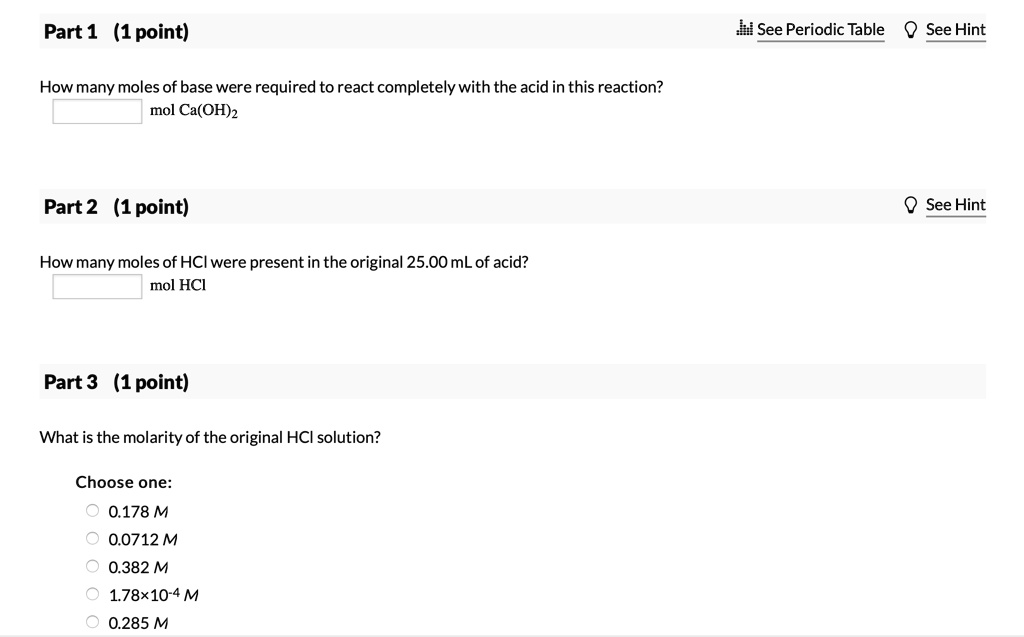Screen dimensions: 1024x637
Task: Open the Part 1 See Hint link
Action: point(955,29)
